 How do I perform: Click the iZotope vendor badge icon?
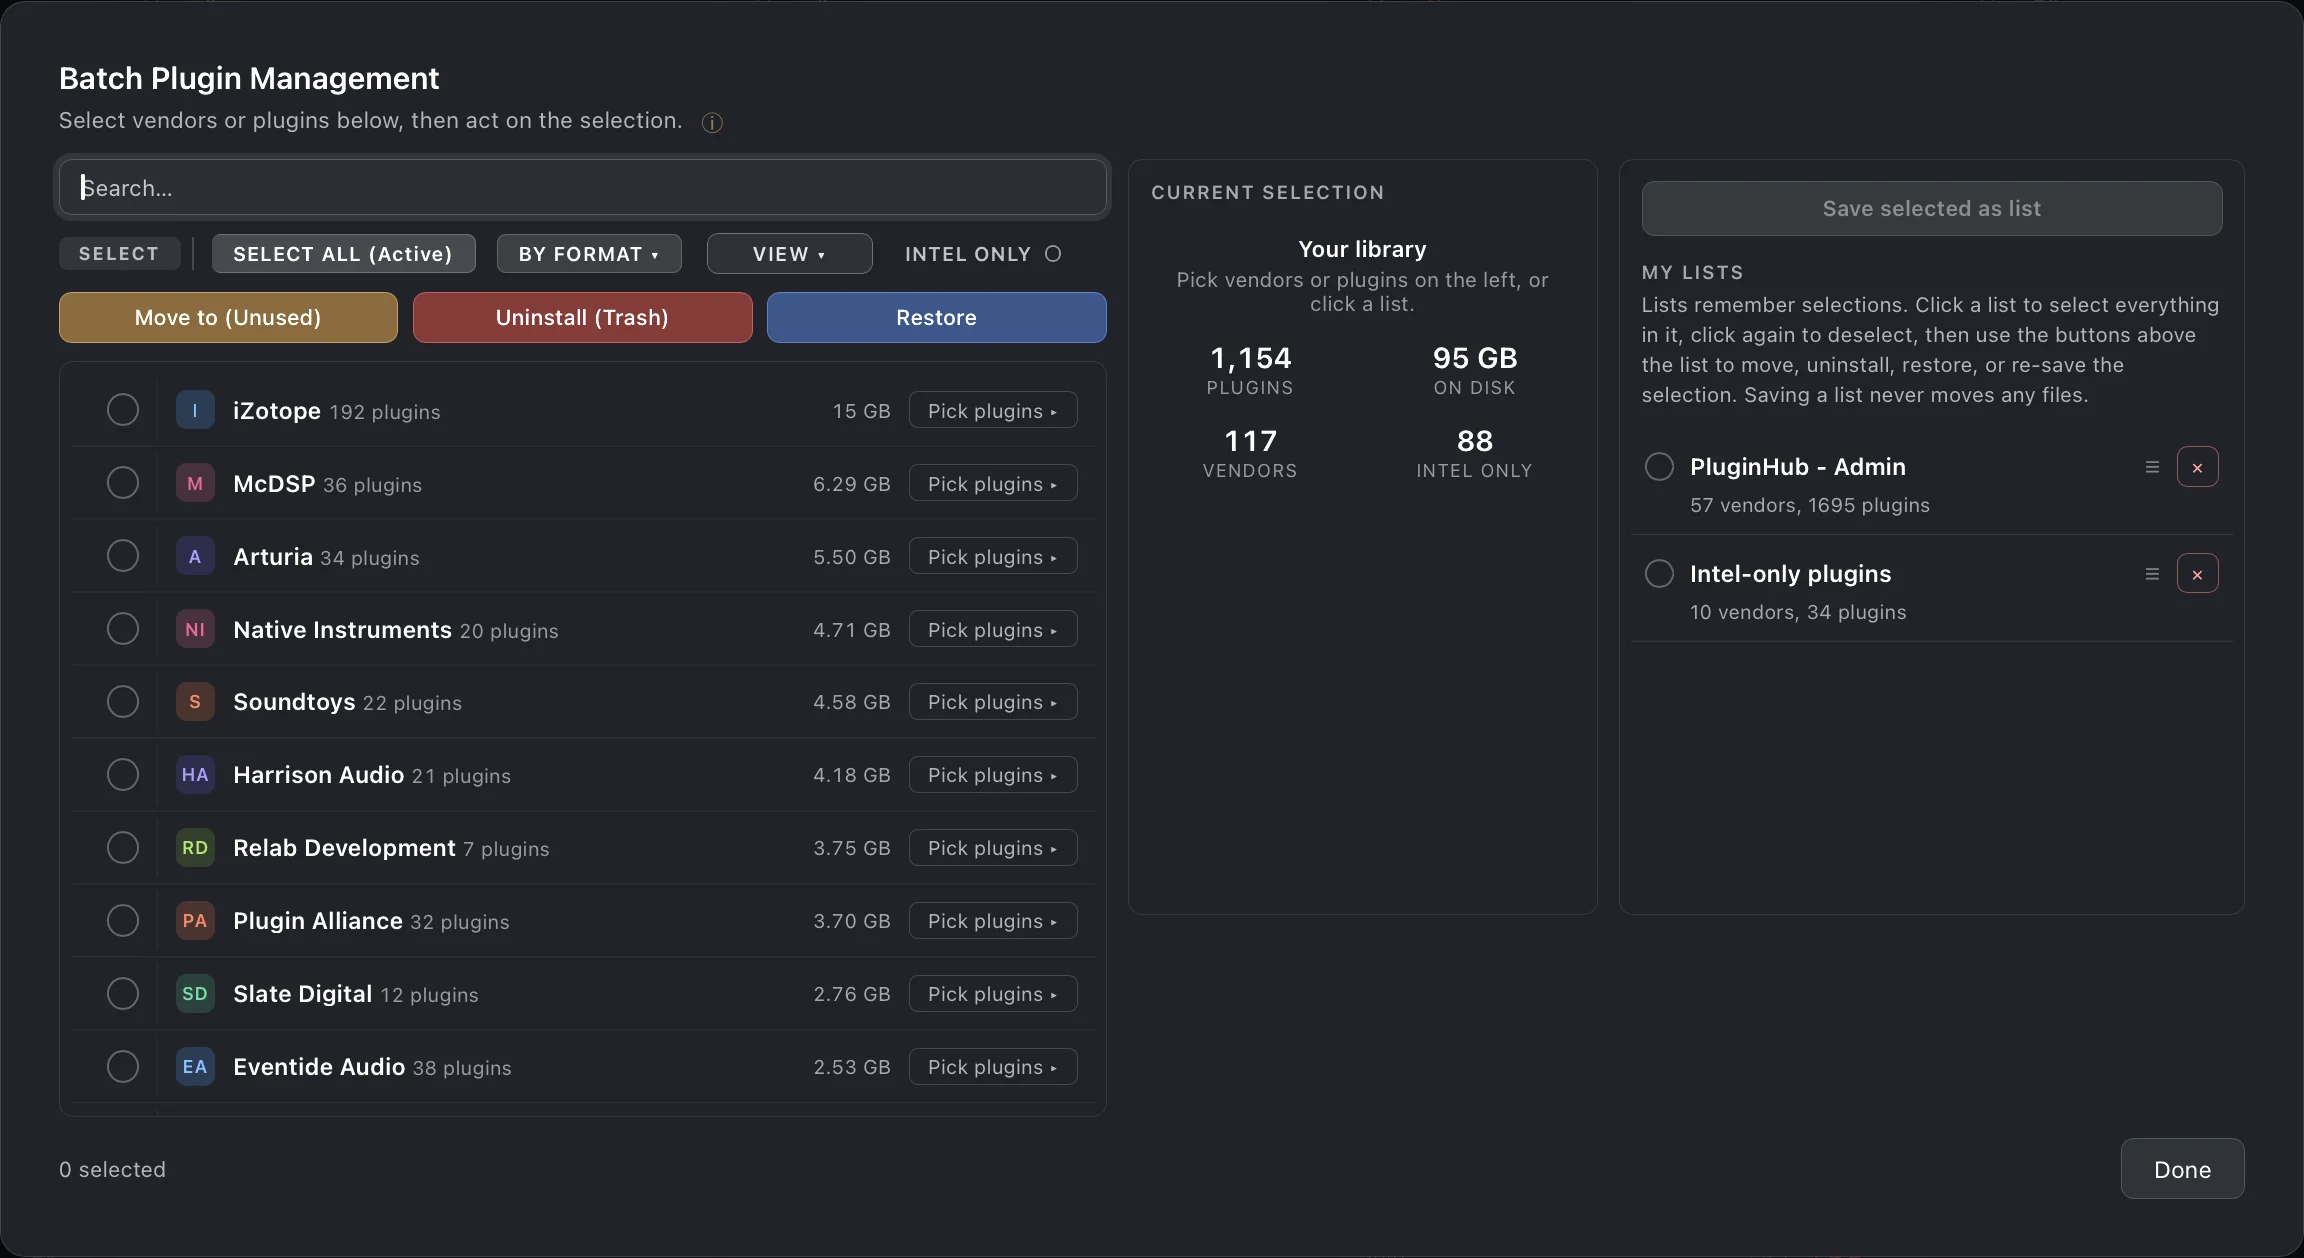(195, 410)
